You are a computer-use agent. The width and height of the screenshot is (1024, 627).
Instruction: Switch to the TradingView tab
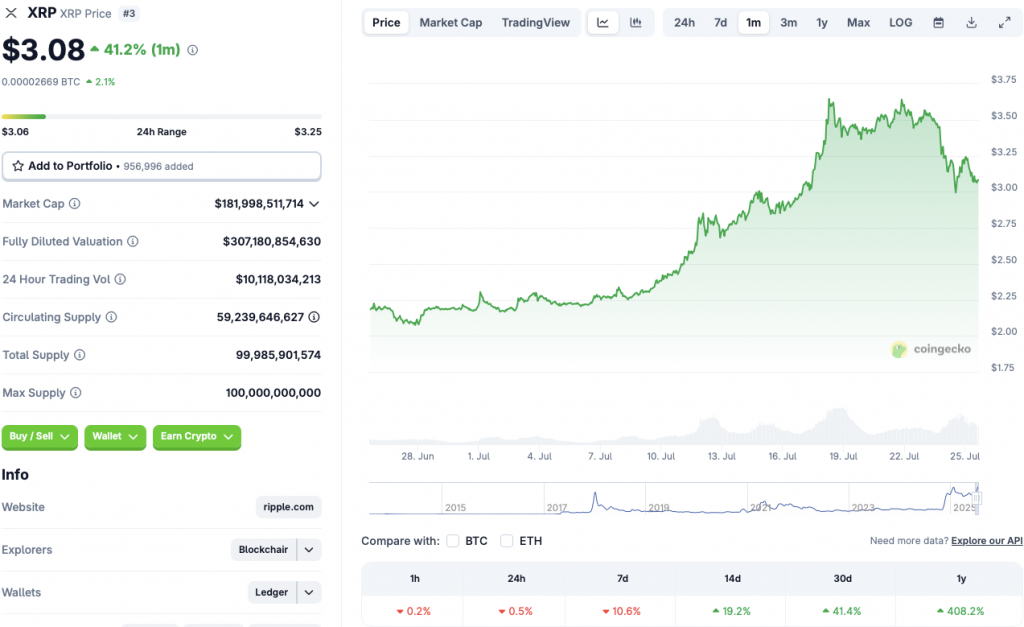(536, 22)
